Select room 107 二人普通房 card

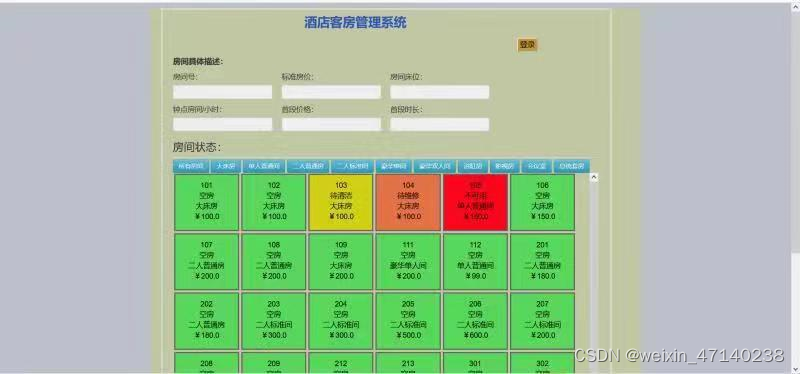pos(207,261)
